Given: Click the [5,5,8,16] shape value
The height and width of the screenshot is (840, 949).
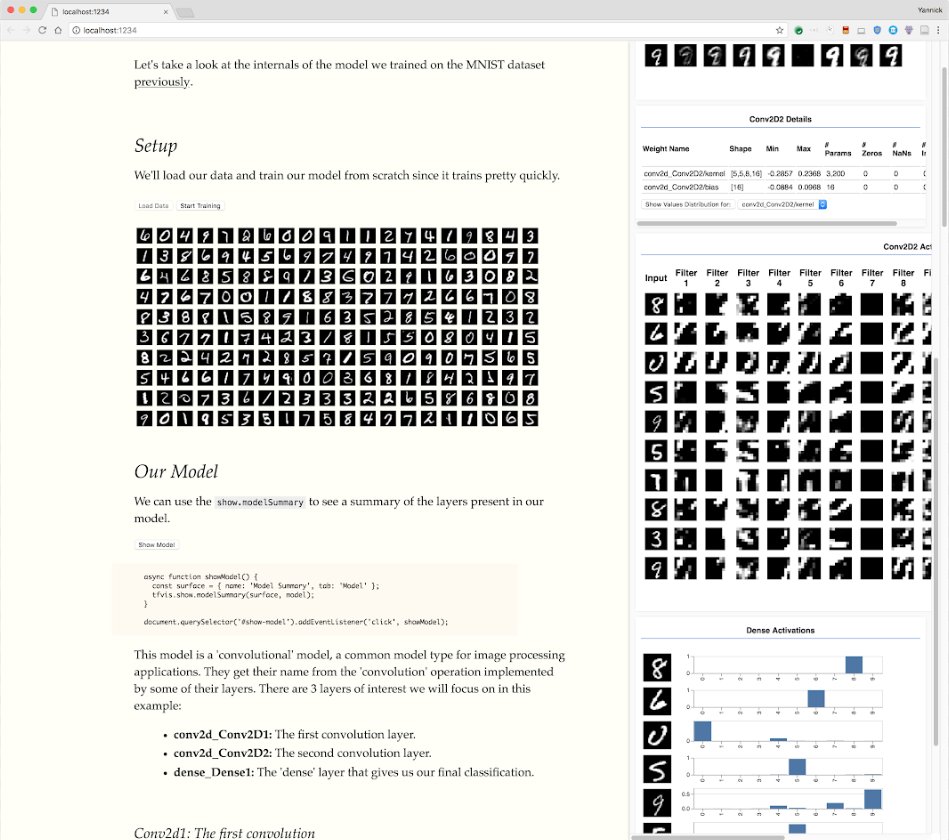Looking at the screenshot, I should (746, 173).
